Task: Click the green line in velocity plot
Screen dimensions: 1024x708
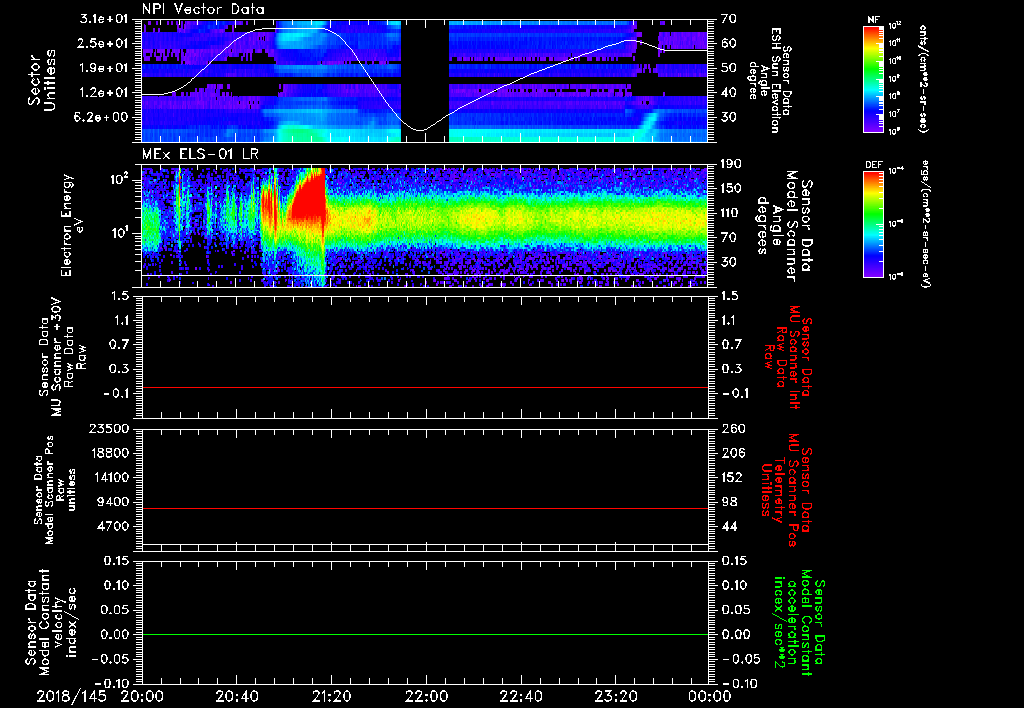Action: pyautogui.click(x=425, y=634)
